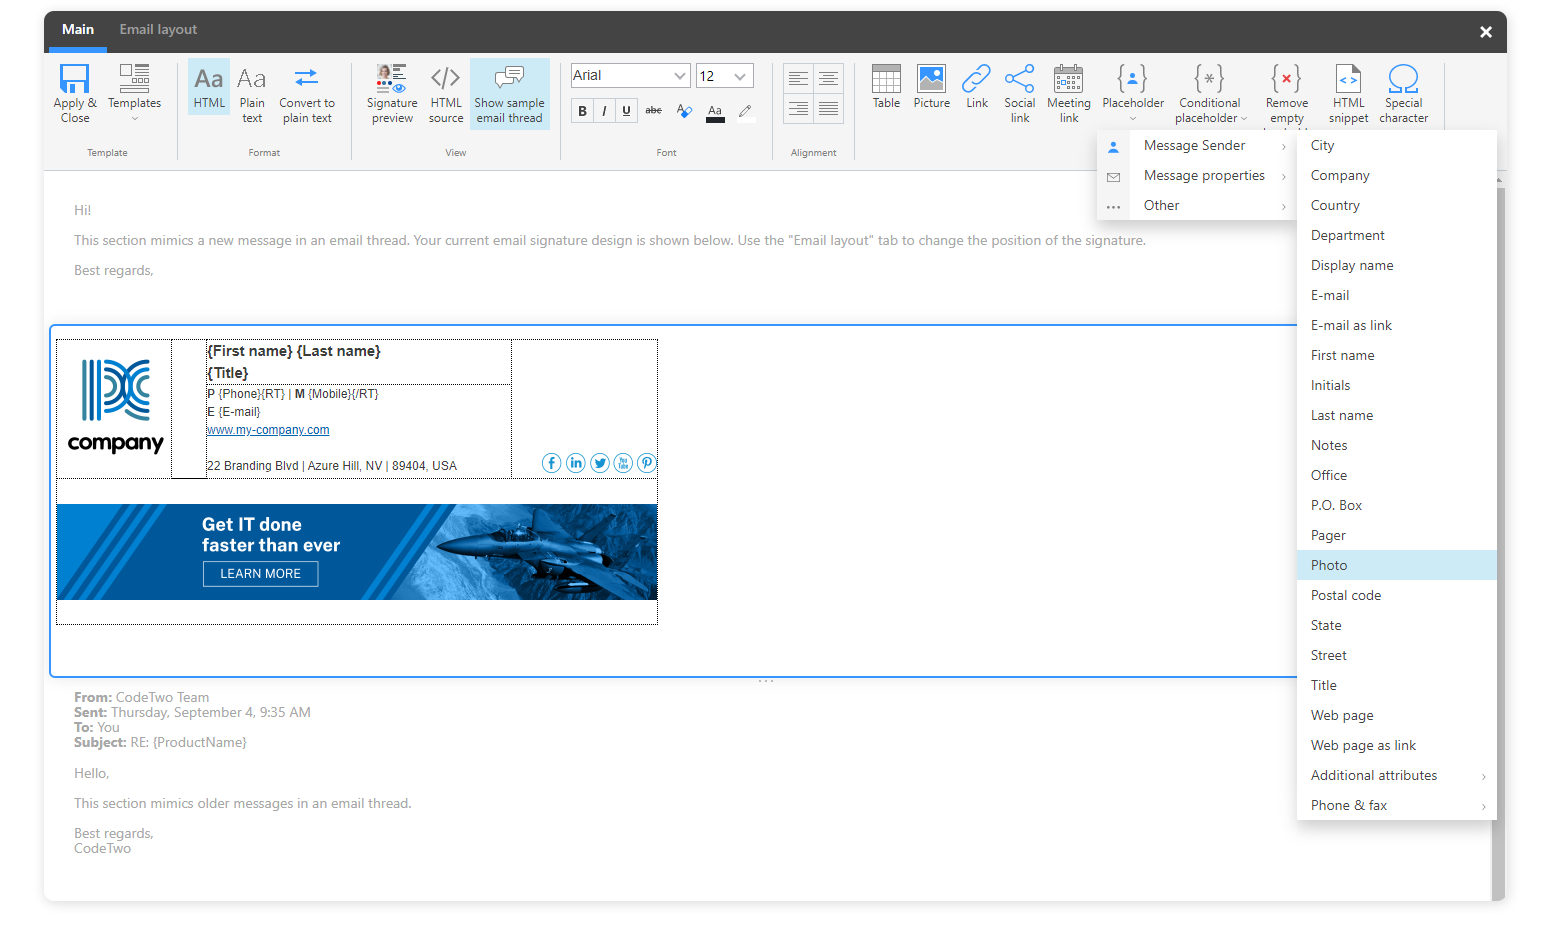Toggle bold formatting

(x=582, y=110)
